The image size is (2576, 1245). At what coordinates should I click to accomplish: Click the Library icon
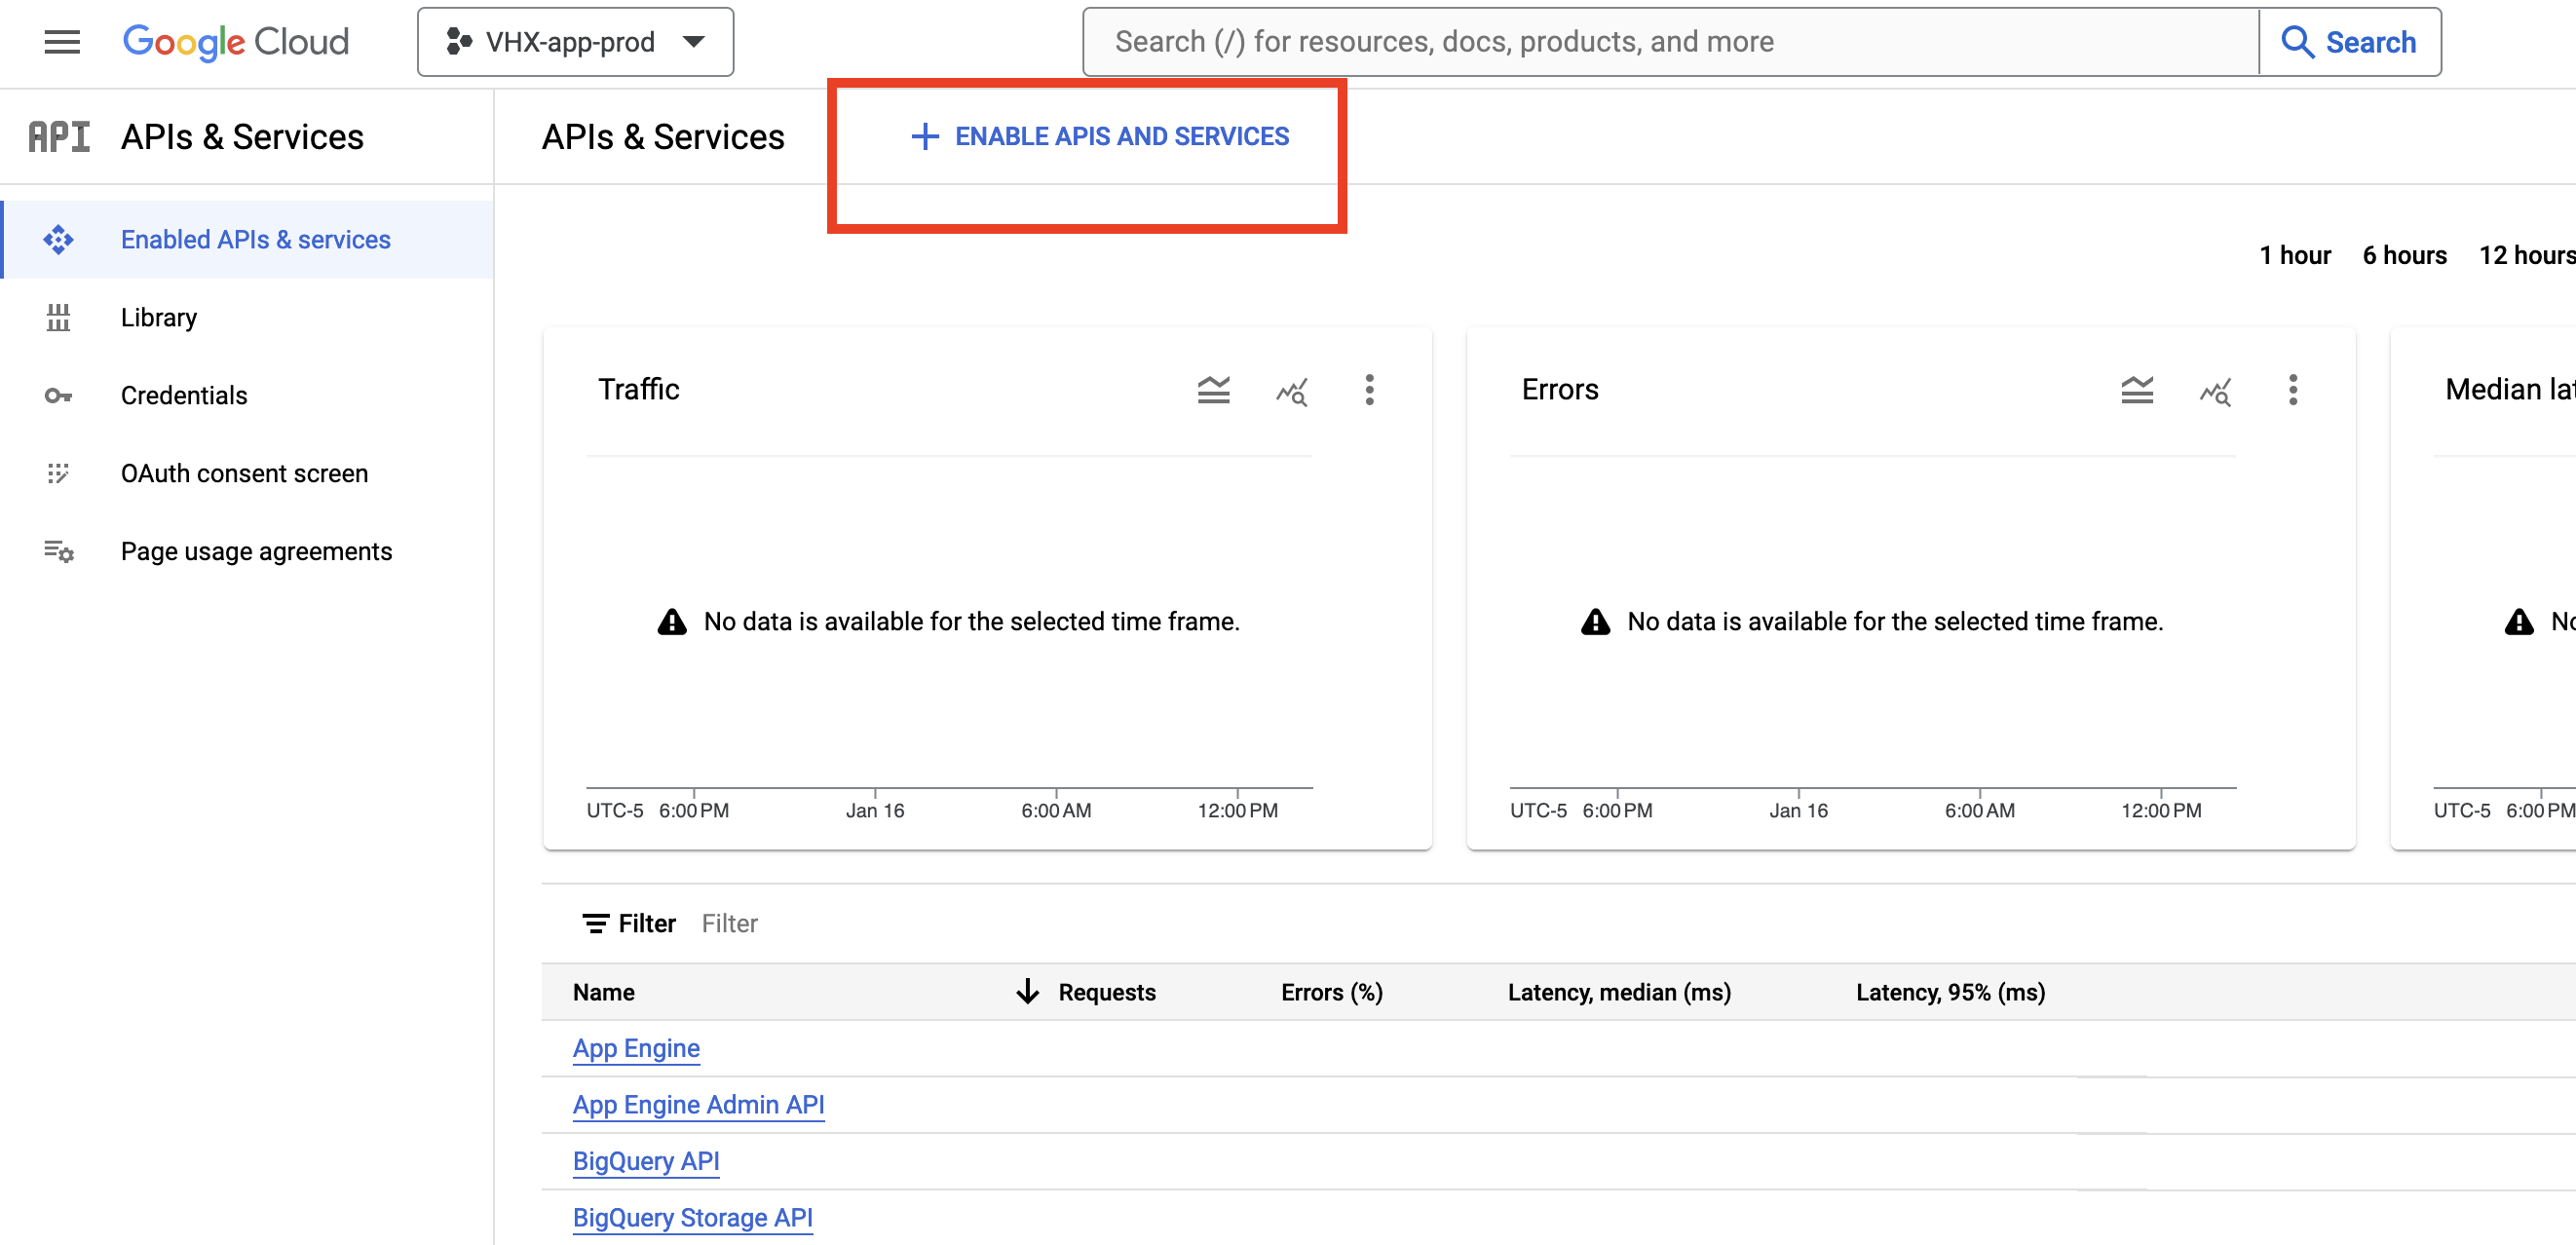tap(58, 318)
